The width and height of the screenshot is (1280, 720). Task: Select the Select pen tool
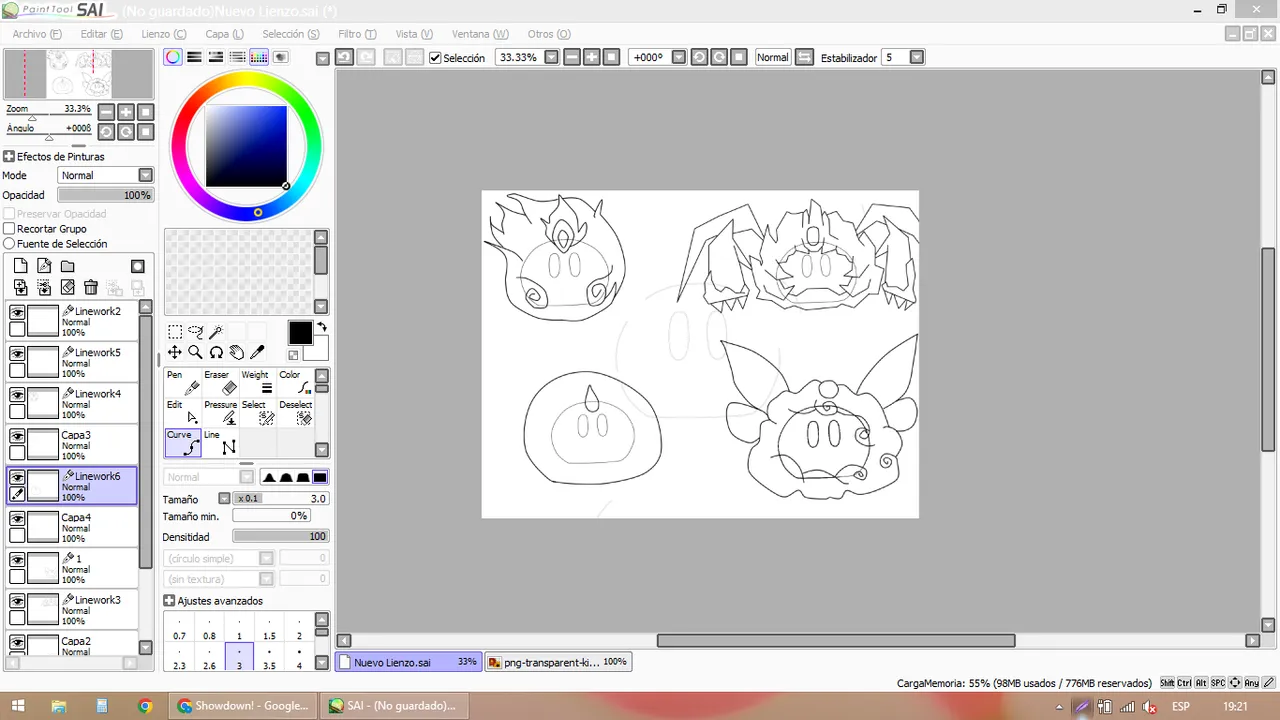[257, 412]
